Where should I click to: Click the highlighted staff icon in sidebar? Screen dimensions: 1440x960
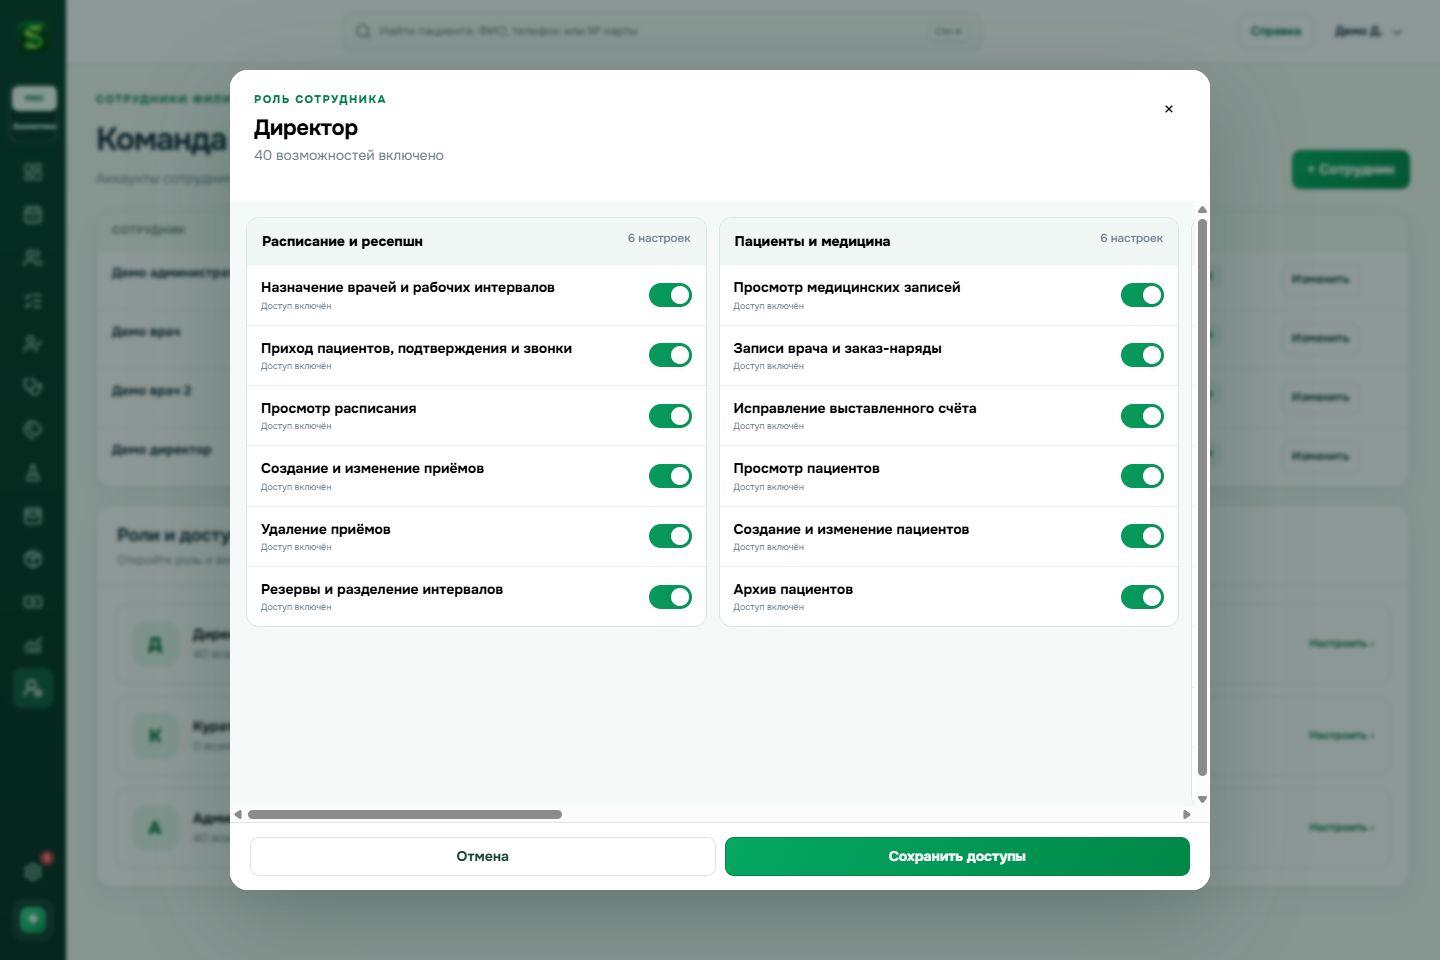tap(33, 688)
